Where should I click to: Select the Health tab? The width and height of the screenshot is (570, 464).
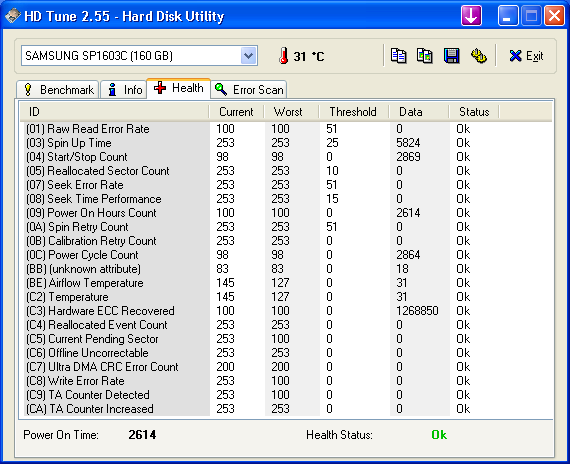coord(178,88)
